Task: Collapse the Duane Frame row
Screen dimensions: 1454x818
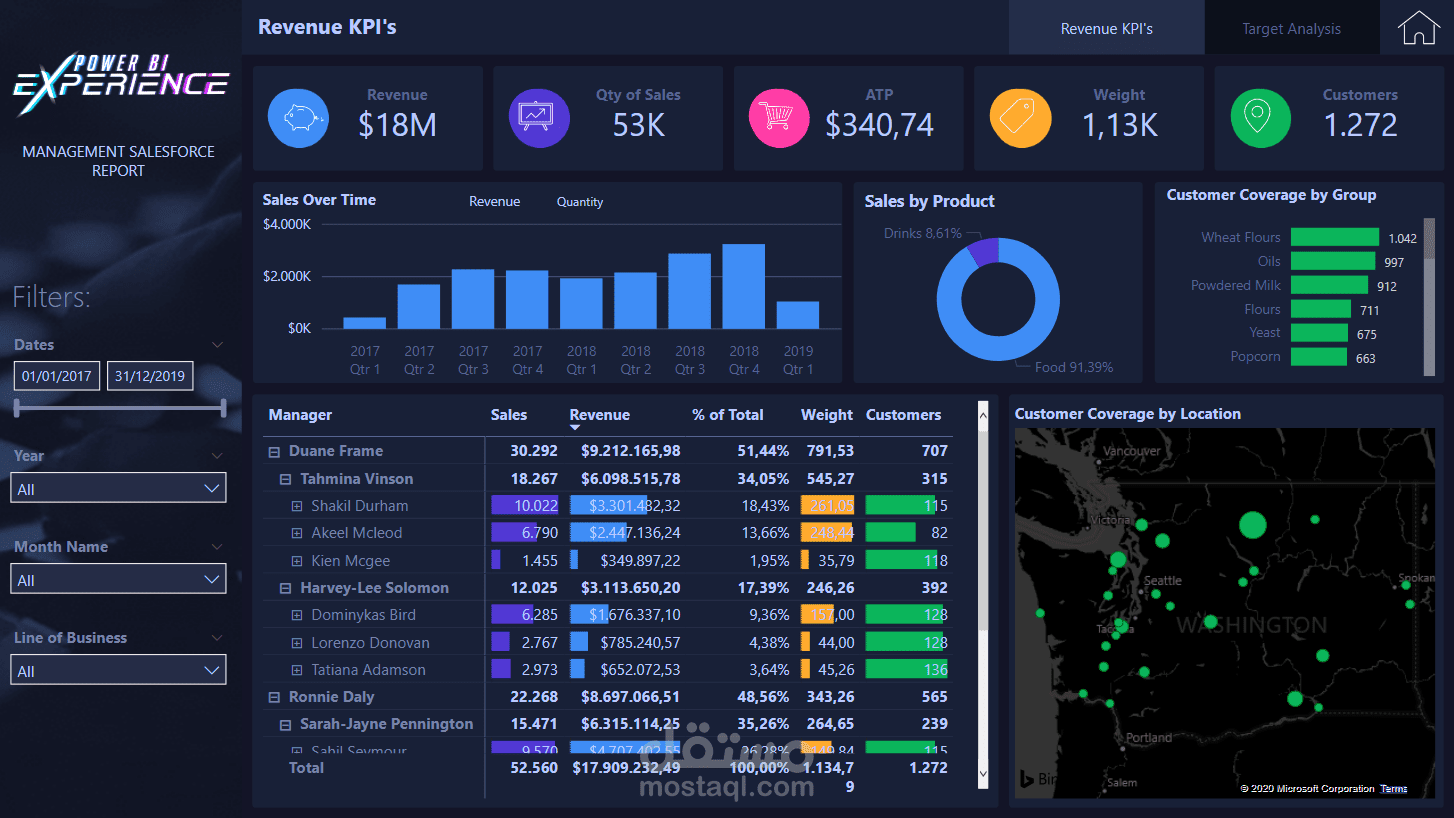Action: pos(274,452)
